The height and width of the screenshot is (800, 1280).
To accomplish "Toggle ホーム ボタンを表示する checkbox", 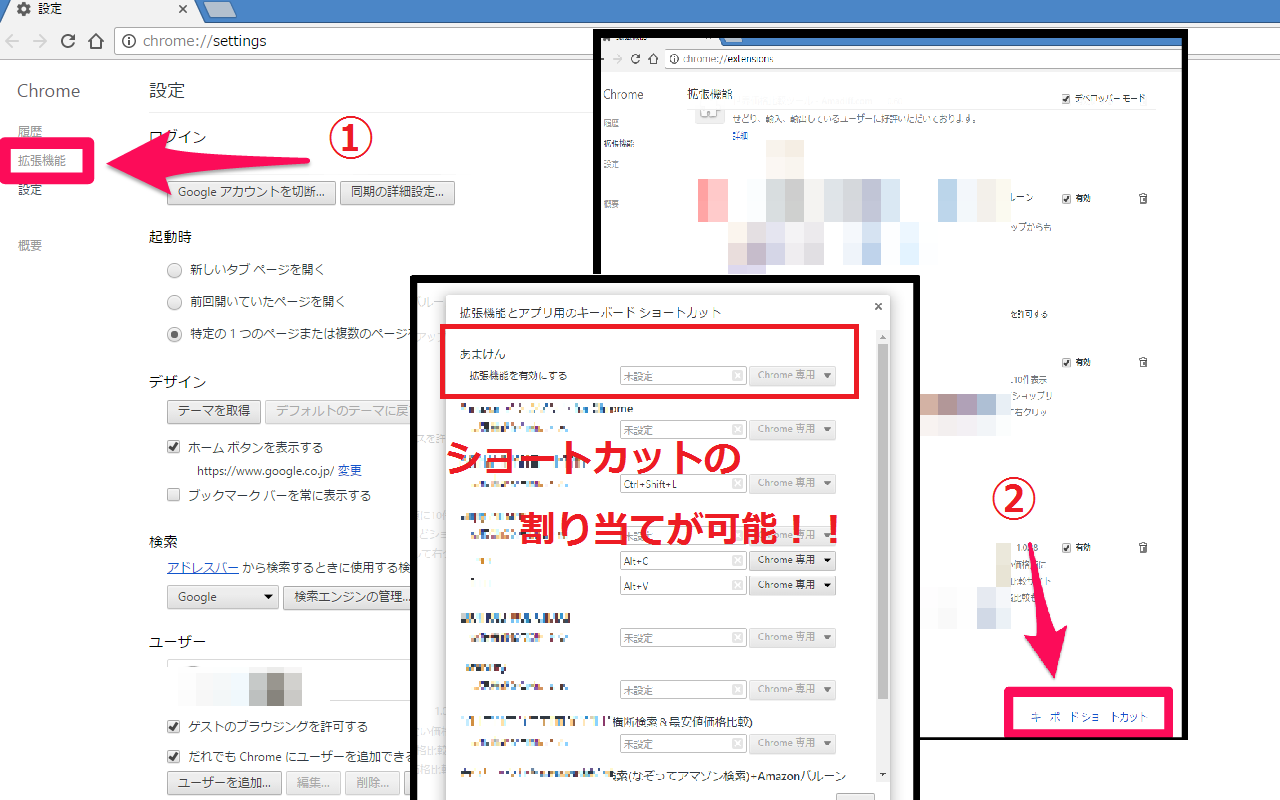I will (174, 447).
